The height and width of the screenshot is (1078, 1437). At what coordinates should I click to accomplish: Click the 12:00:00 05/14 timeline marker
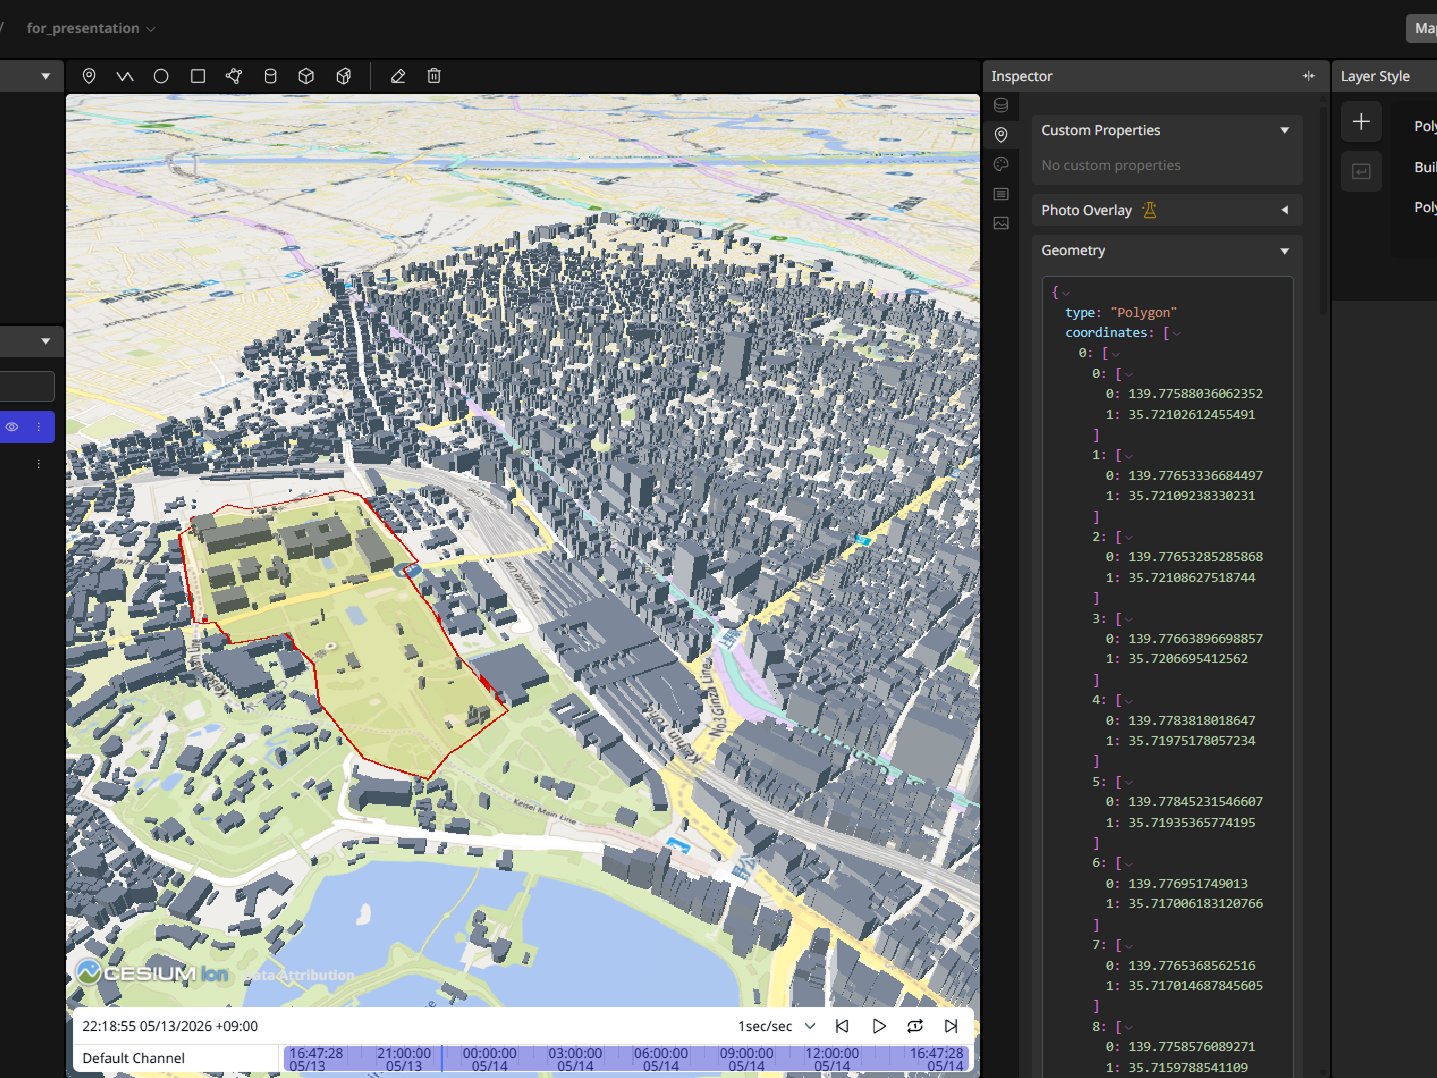832,1059
